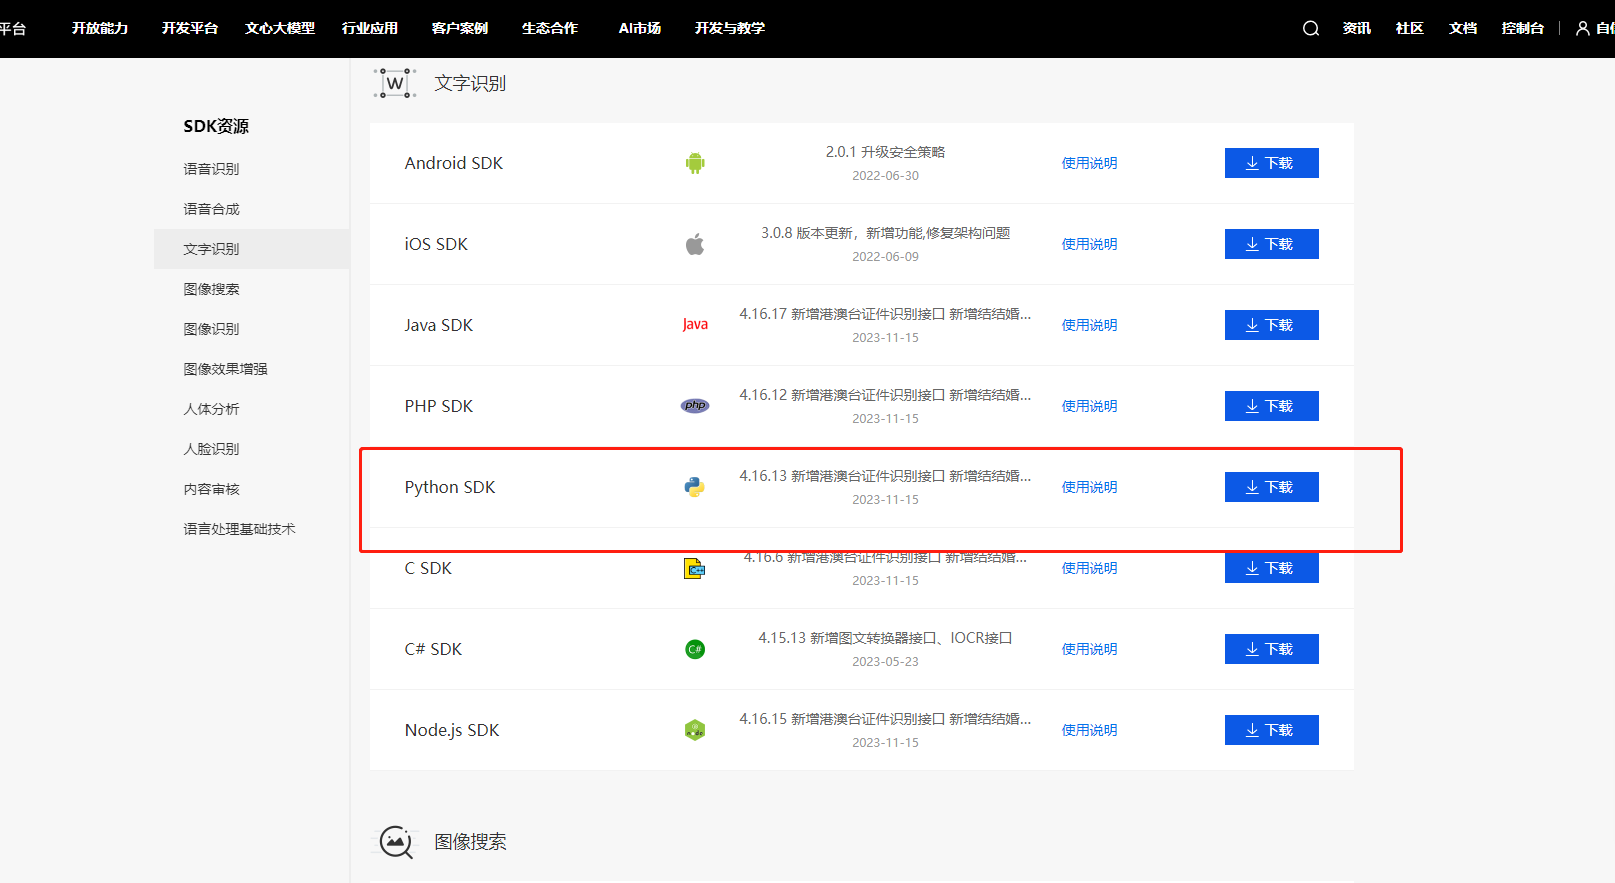Open the 生态合作 menu

(x=550, y=28)
